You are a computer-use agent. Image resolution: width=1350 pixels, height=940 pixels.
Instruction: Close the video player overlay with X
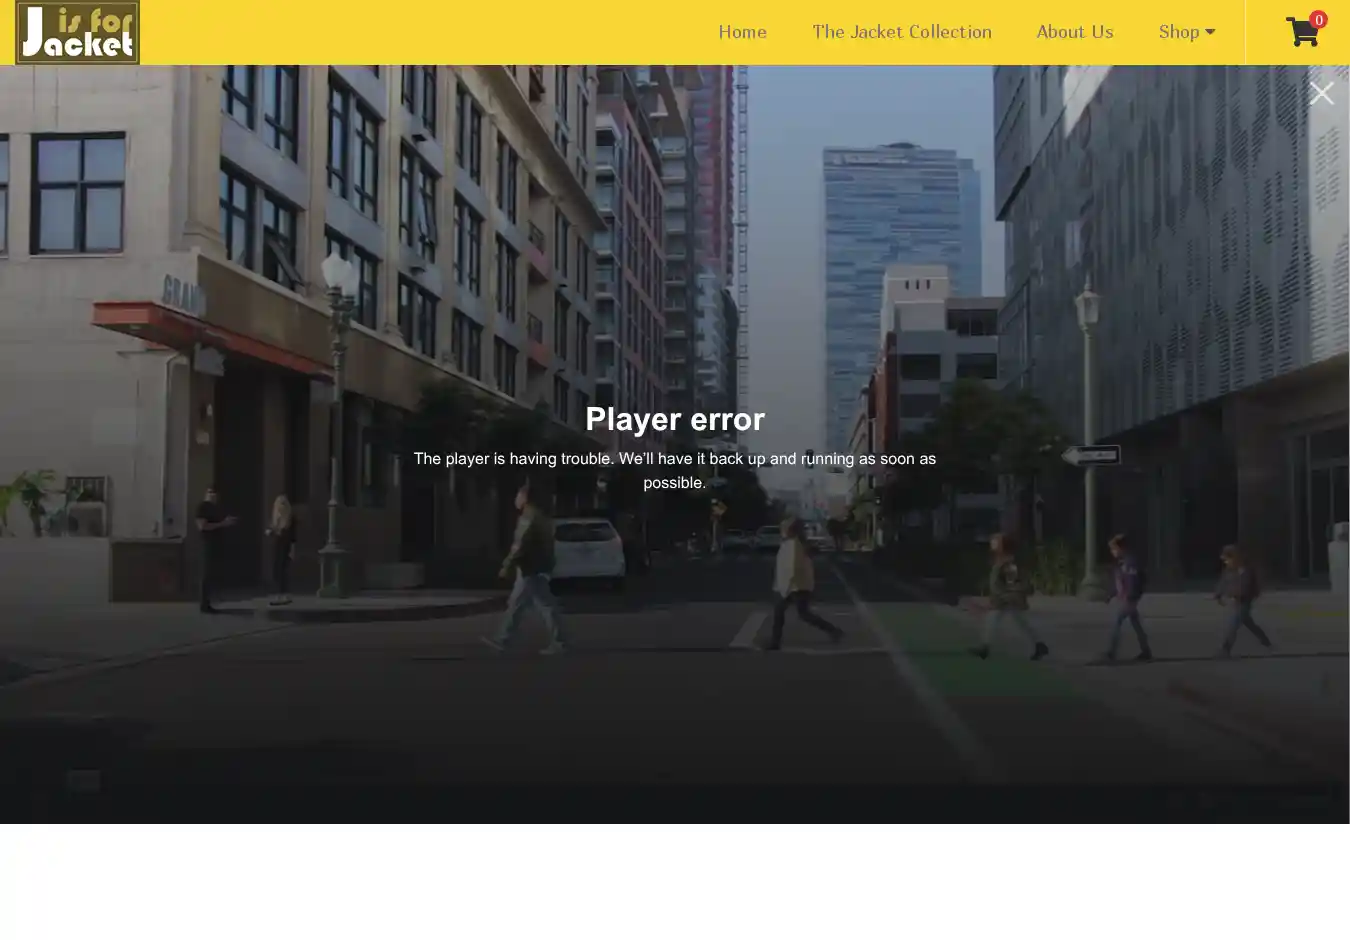coord(1321,93)
